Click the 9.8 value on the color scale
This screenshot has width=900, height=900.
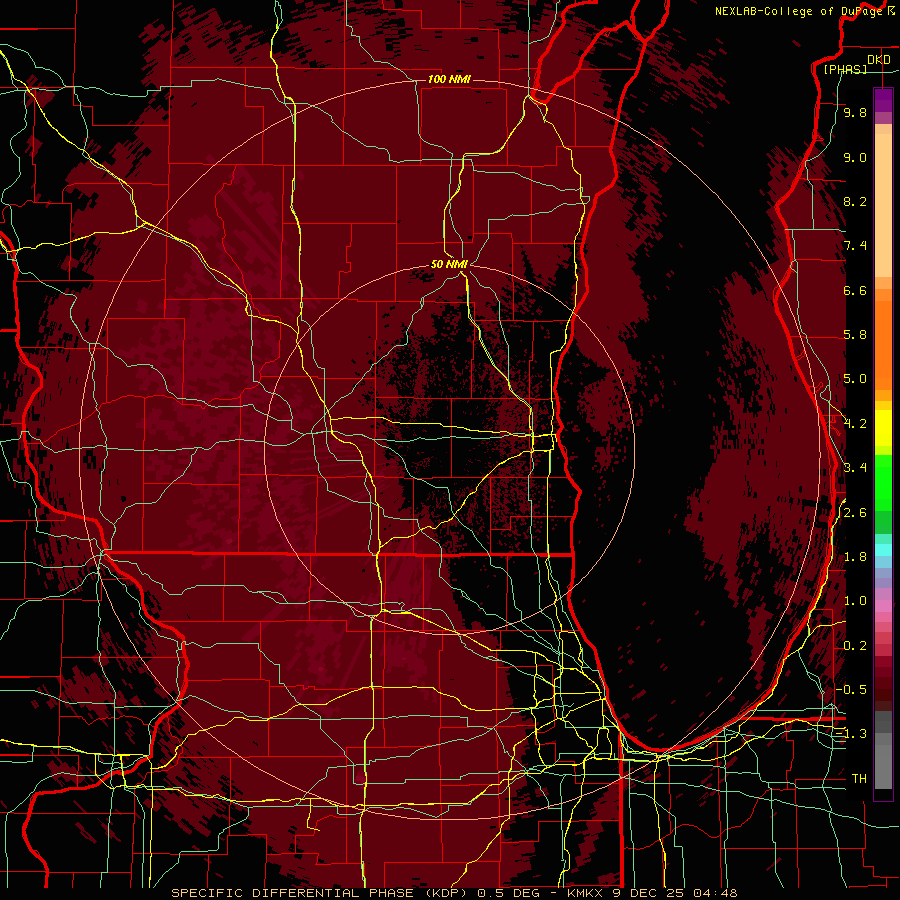click(855, 112)
